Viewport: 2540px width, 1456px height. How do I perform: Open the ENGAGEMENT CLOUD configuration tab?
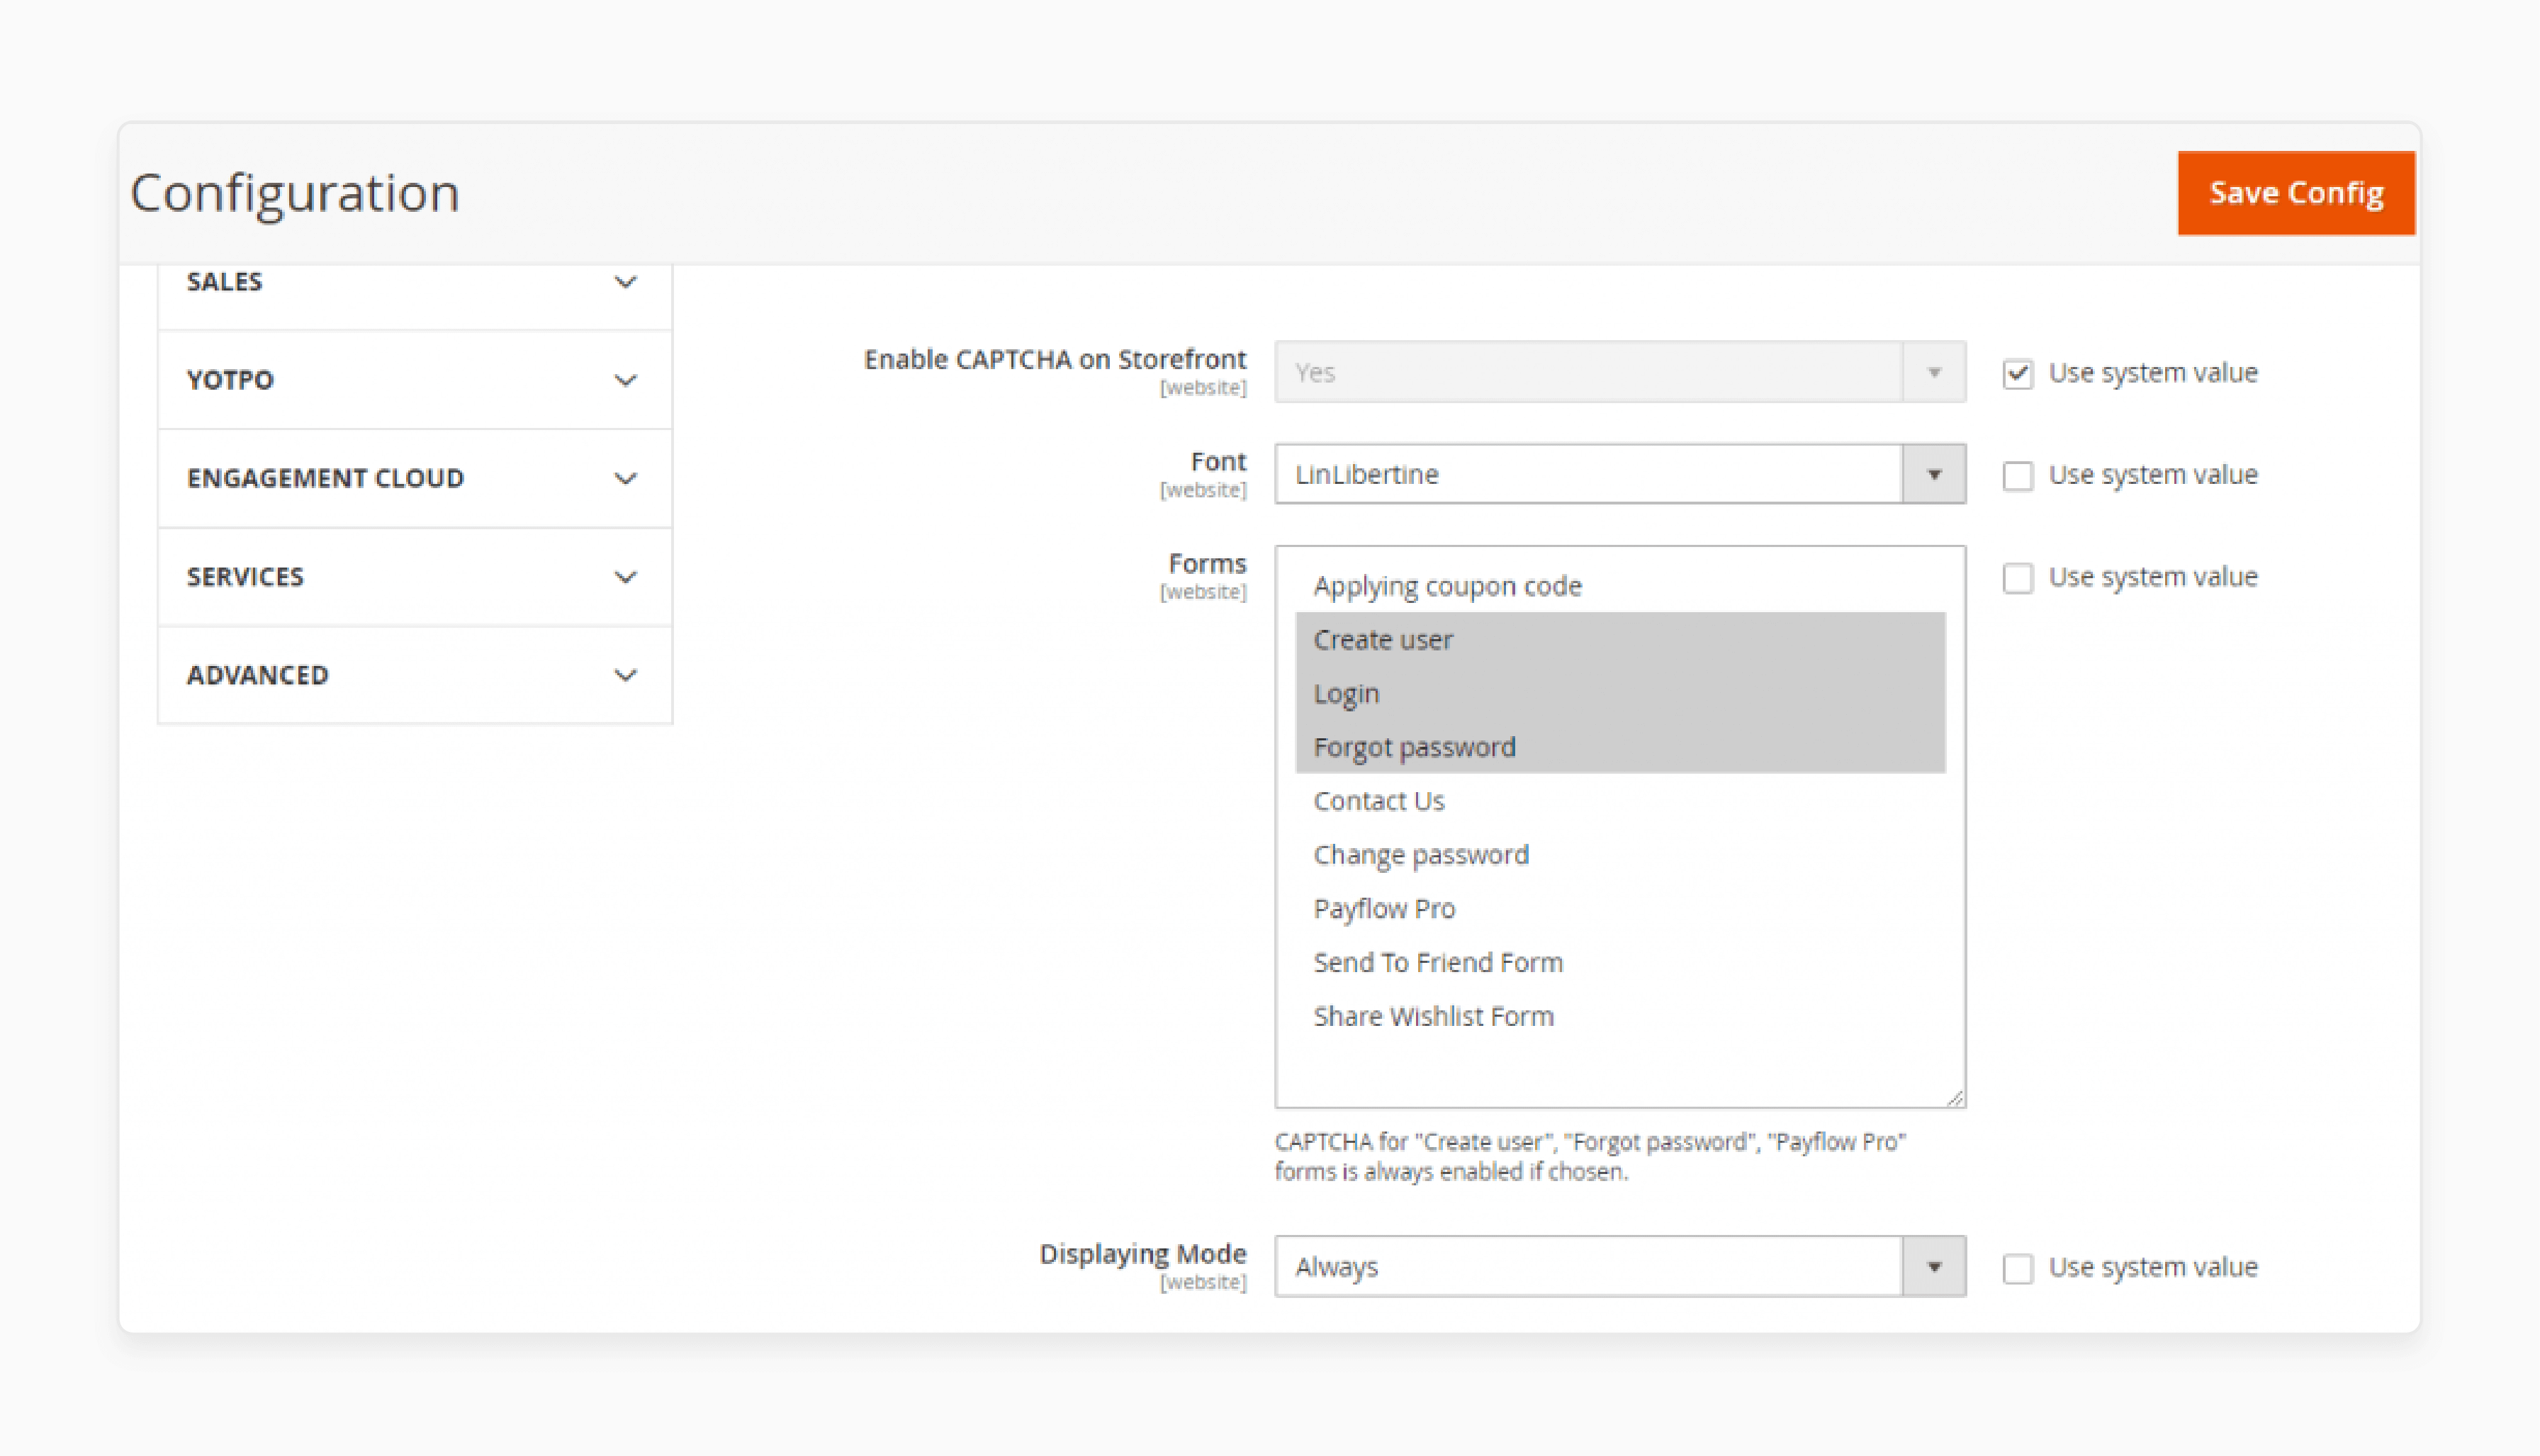tap(415, 478)
